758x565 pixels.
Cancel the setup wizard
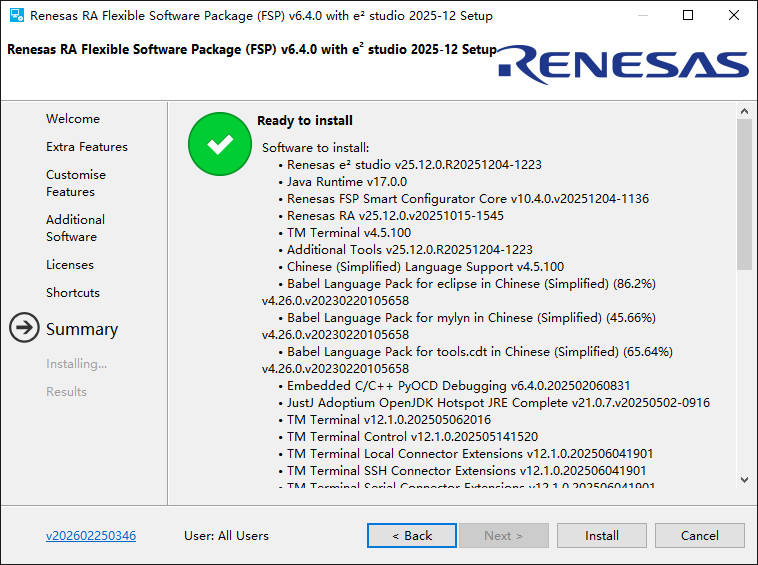click(x=700, y=536)
